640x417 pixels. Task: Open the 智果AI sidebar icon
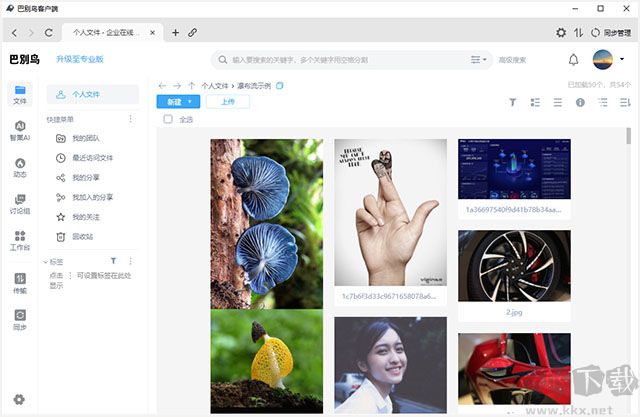coord(20,130)
